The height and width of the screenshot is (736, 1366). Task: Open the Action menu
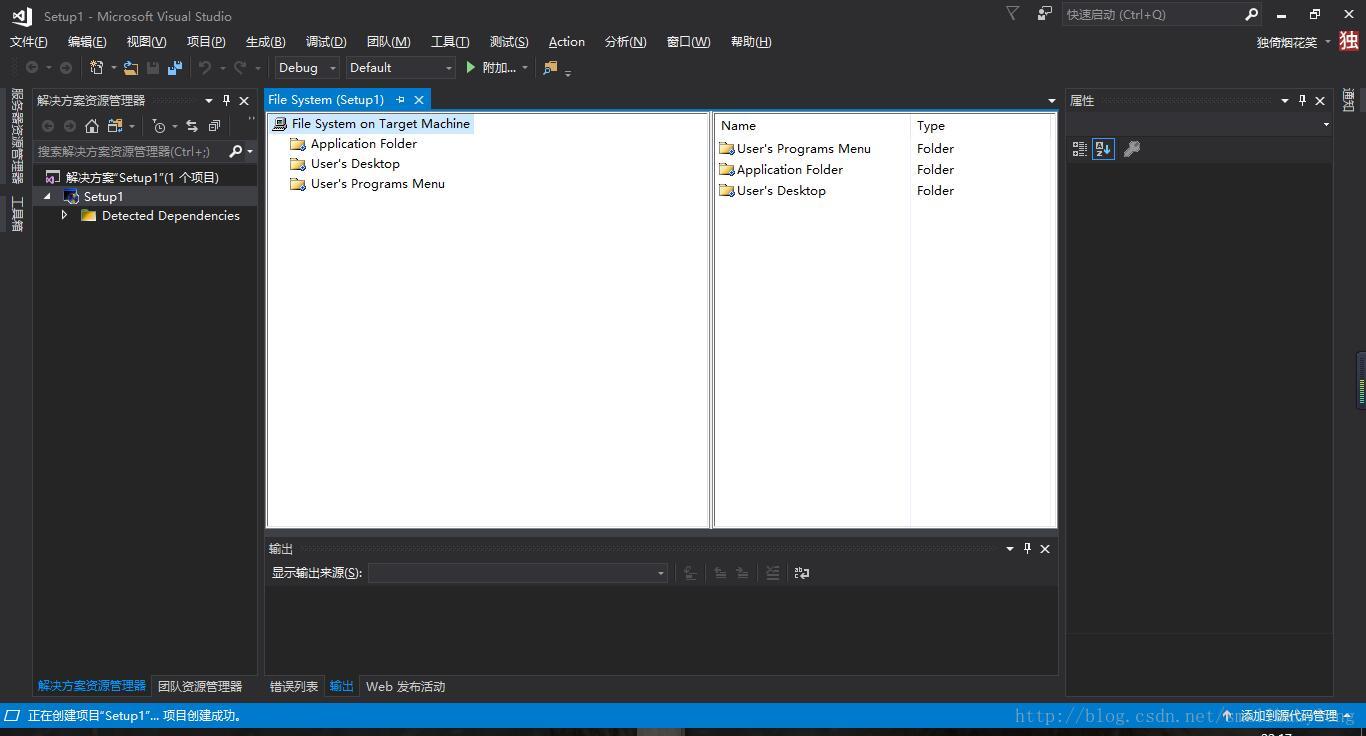tap(567, 42)
